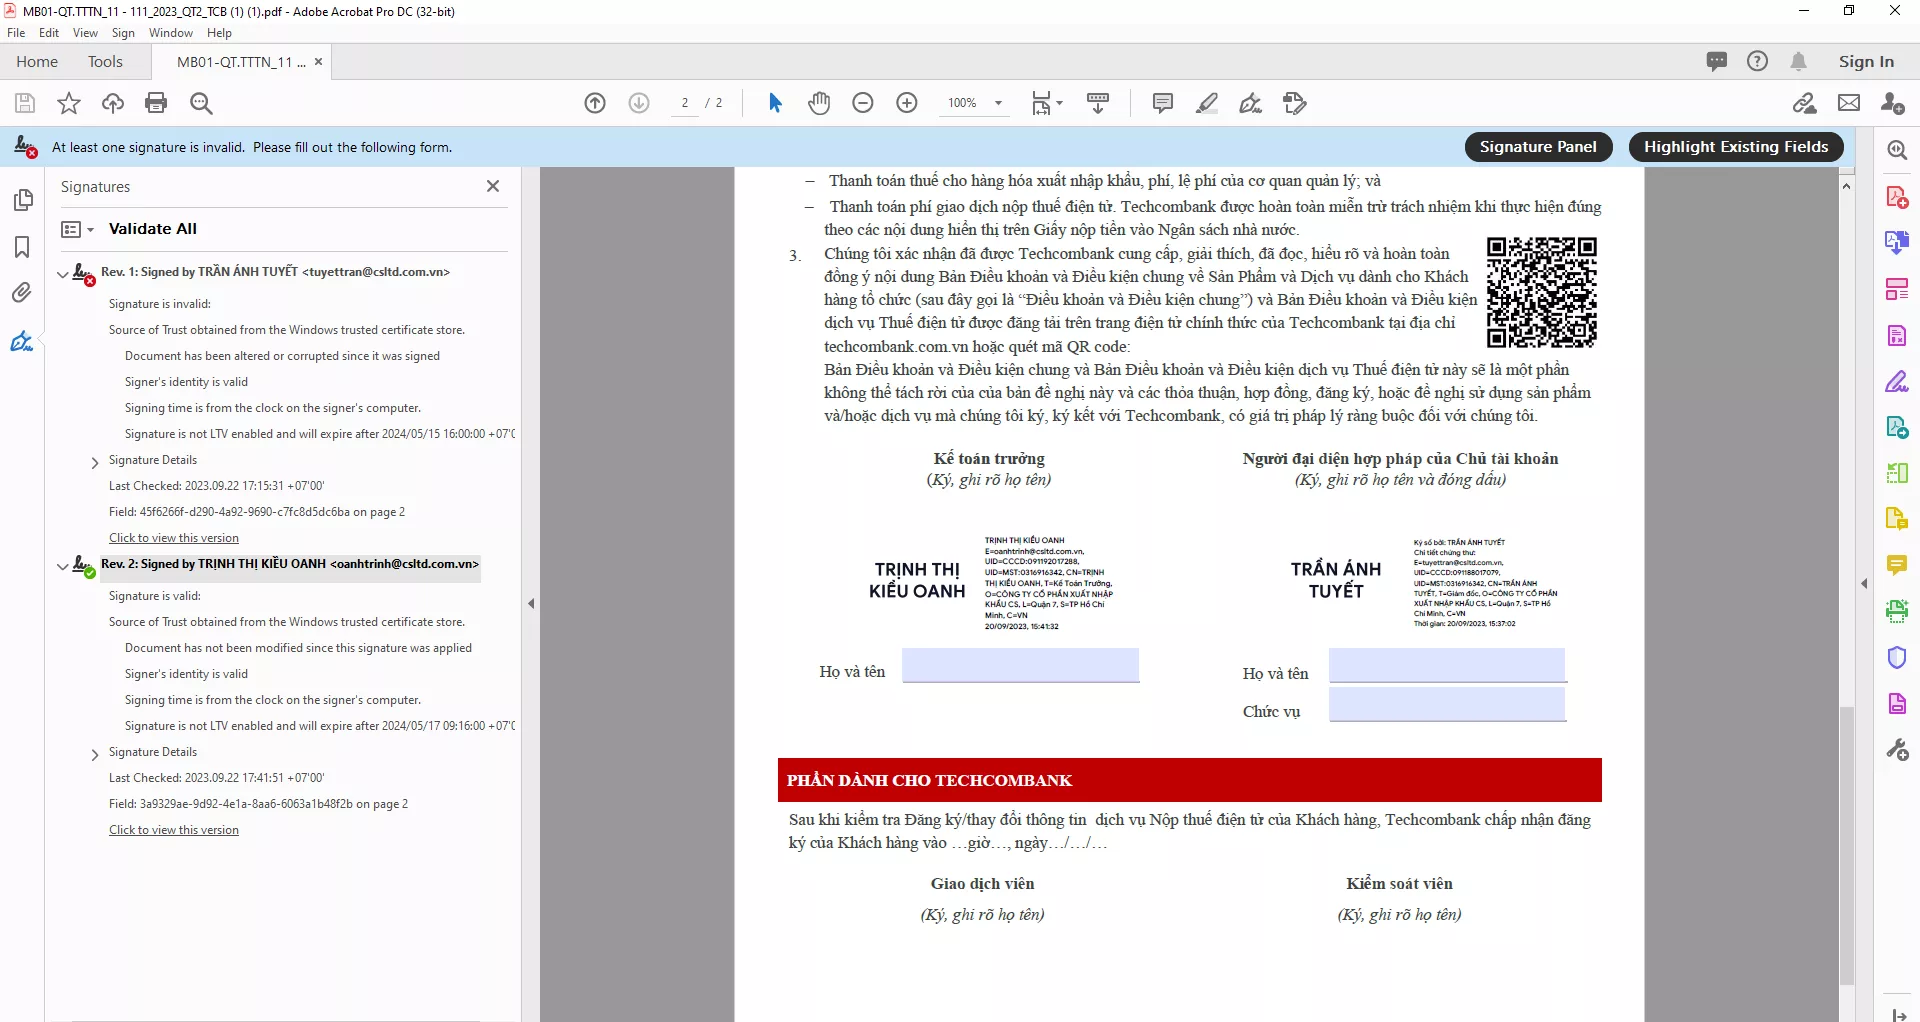Image resolution: width=1920 pixels, height=1022 pixels.
Task: Open the fit page options tool
Action: pos(1047,103)
